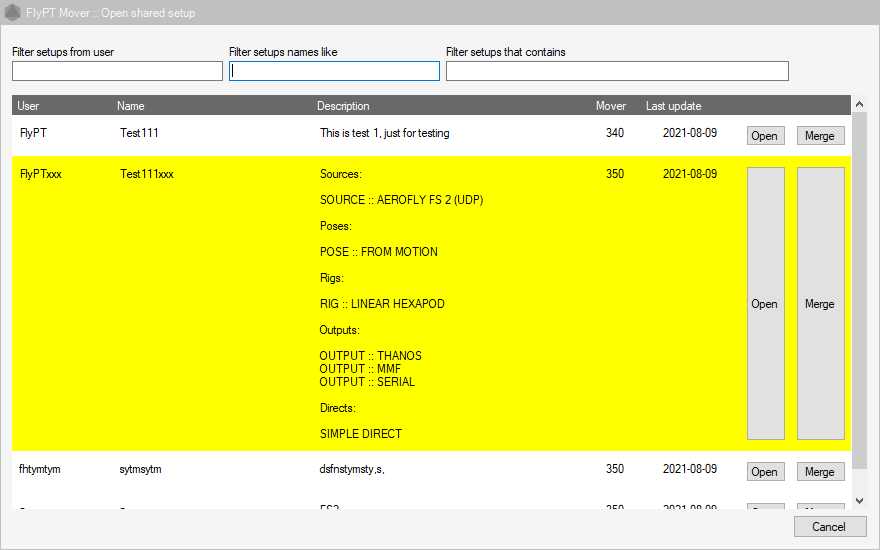
Task: Click the Last update column header
Action: coord(673,106)
